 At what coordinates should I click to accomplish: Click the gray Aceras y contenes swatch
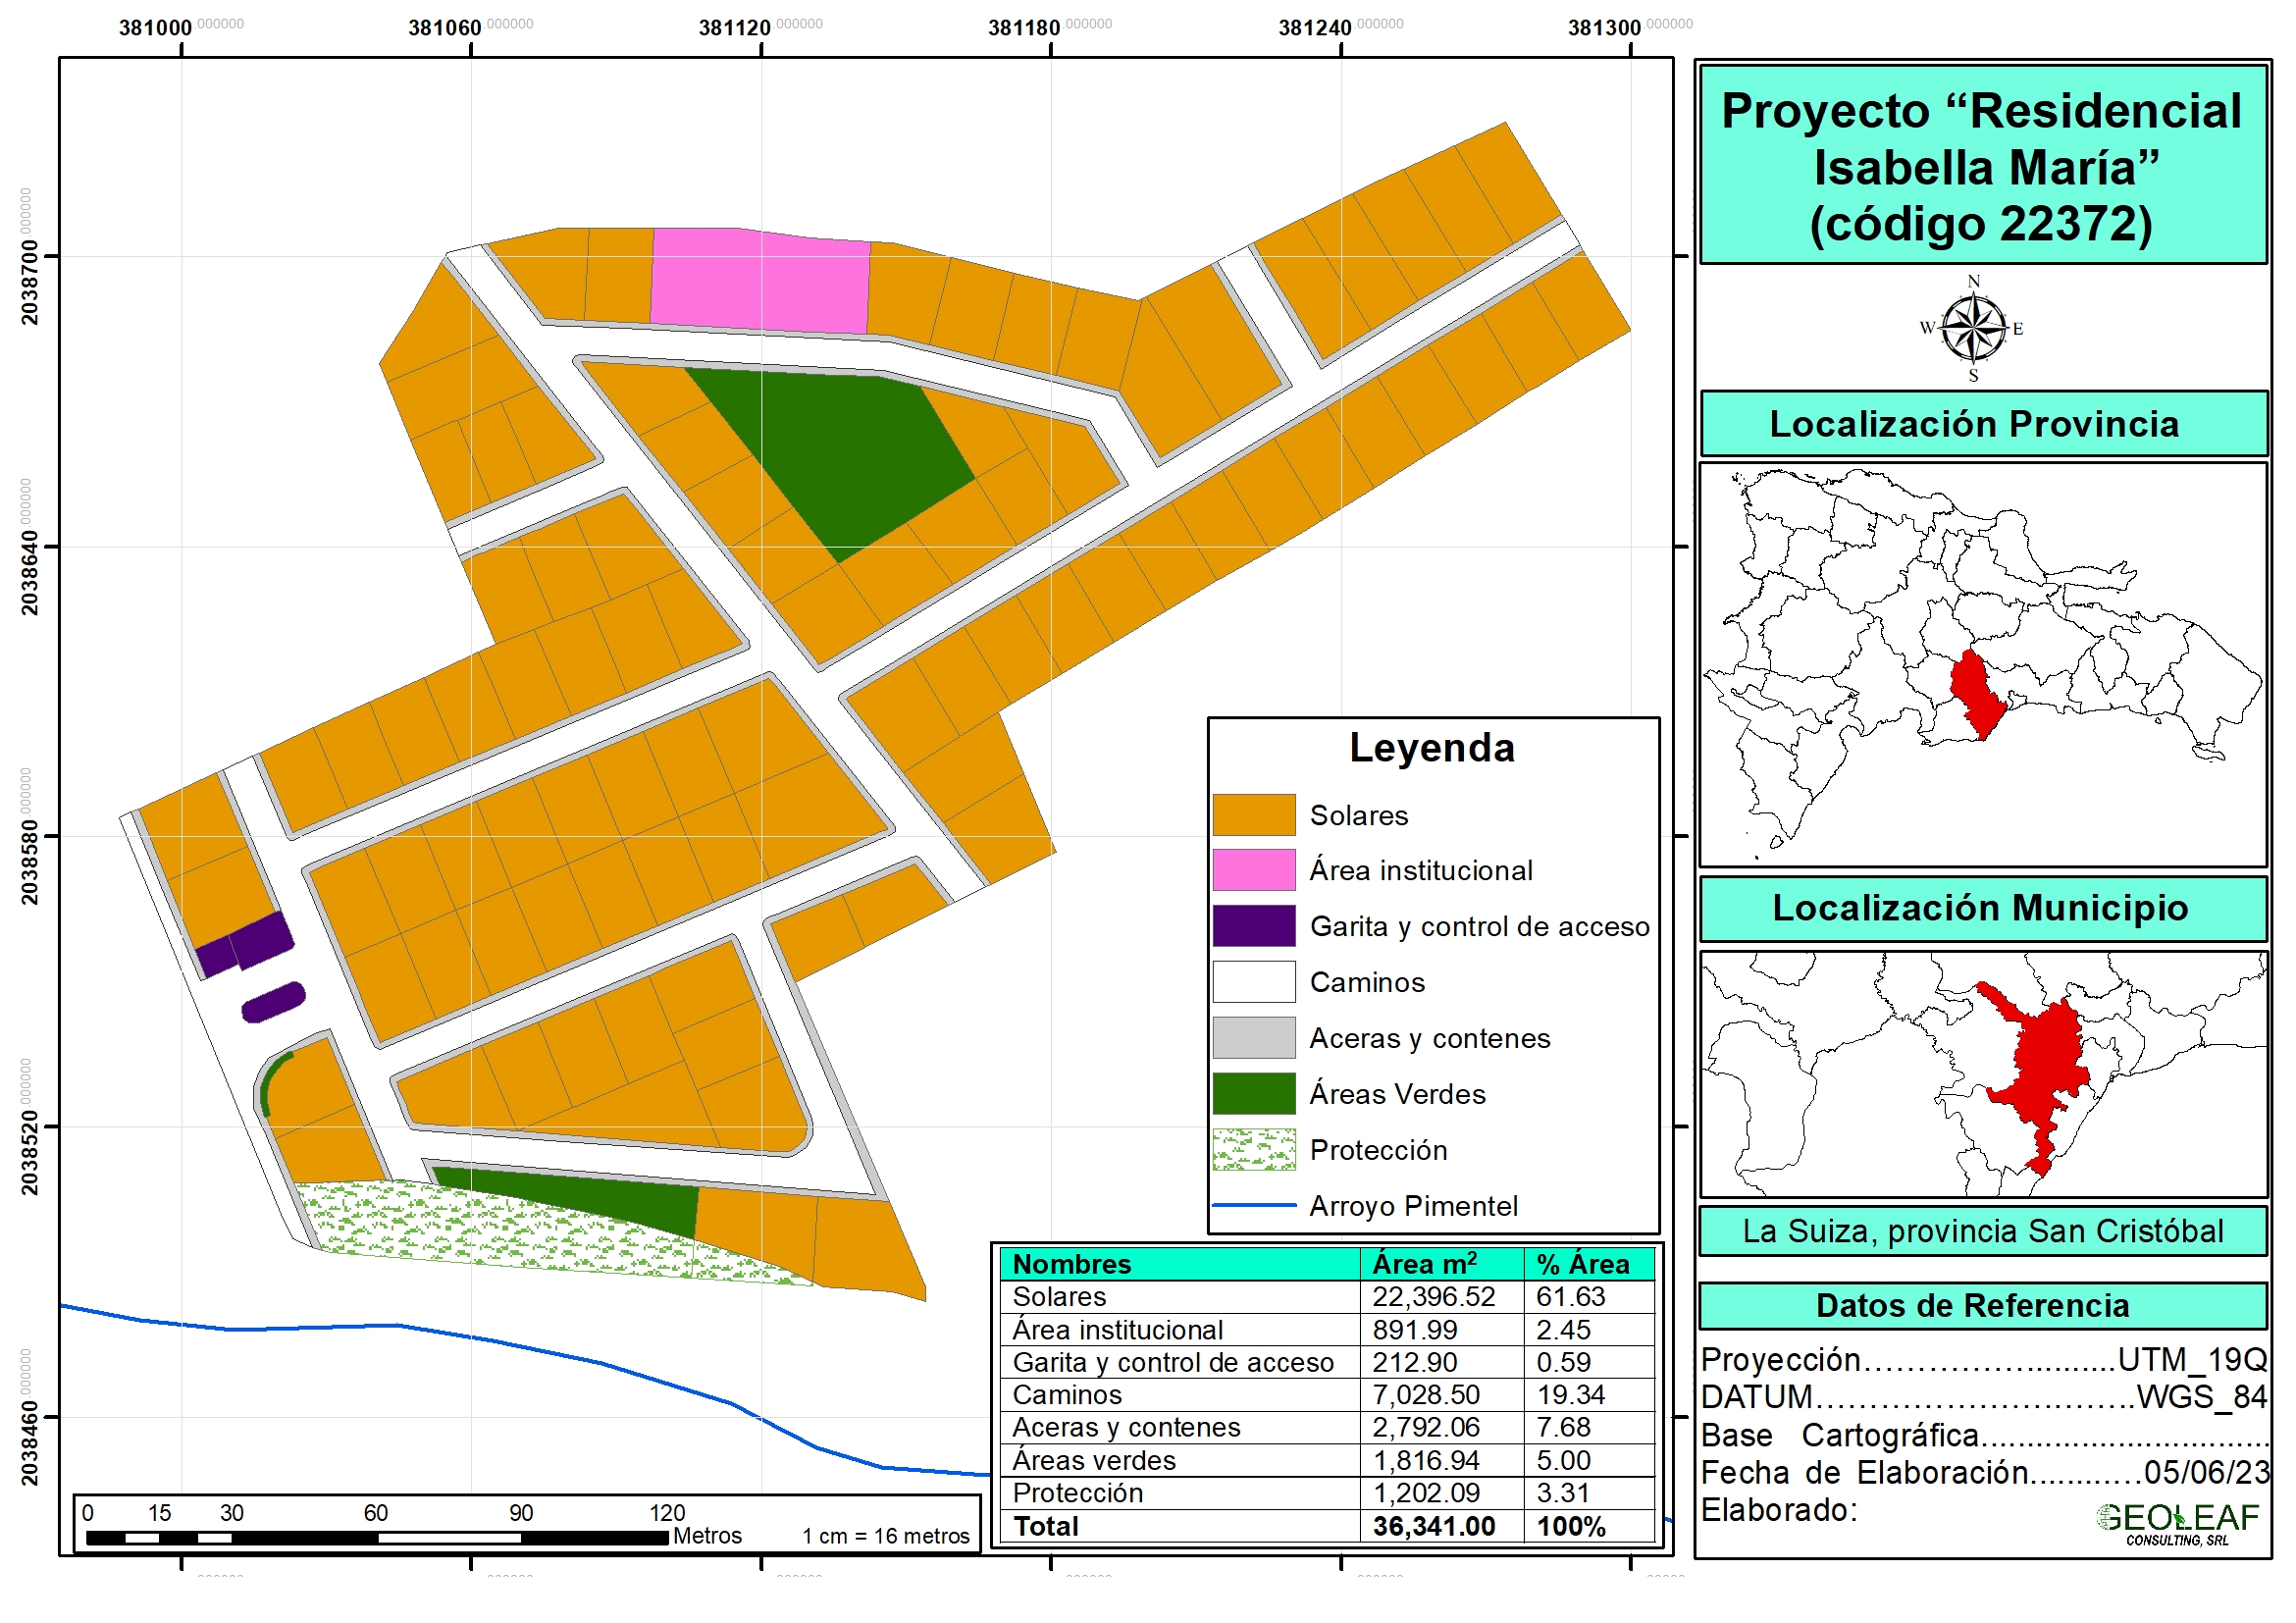[x=1253, y=1037]
